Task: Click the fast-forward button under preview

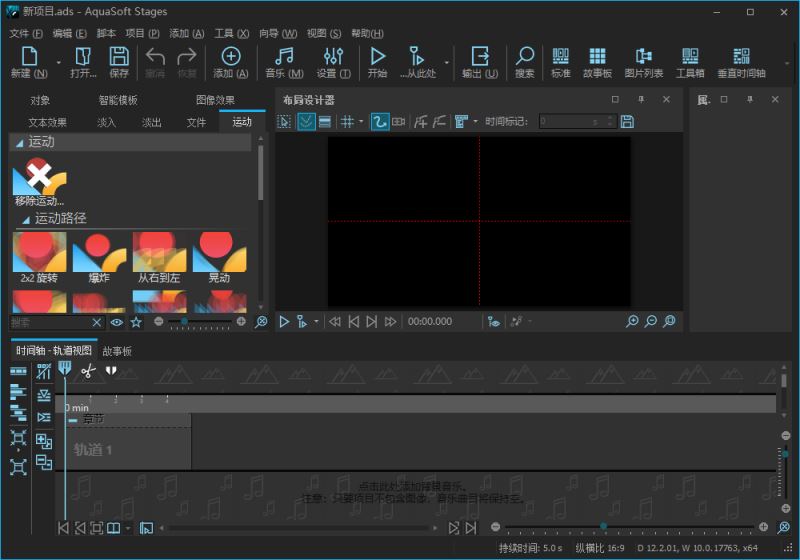Action: [390, 321]
